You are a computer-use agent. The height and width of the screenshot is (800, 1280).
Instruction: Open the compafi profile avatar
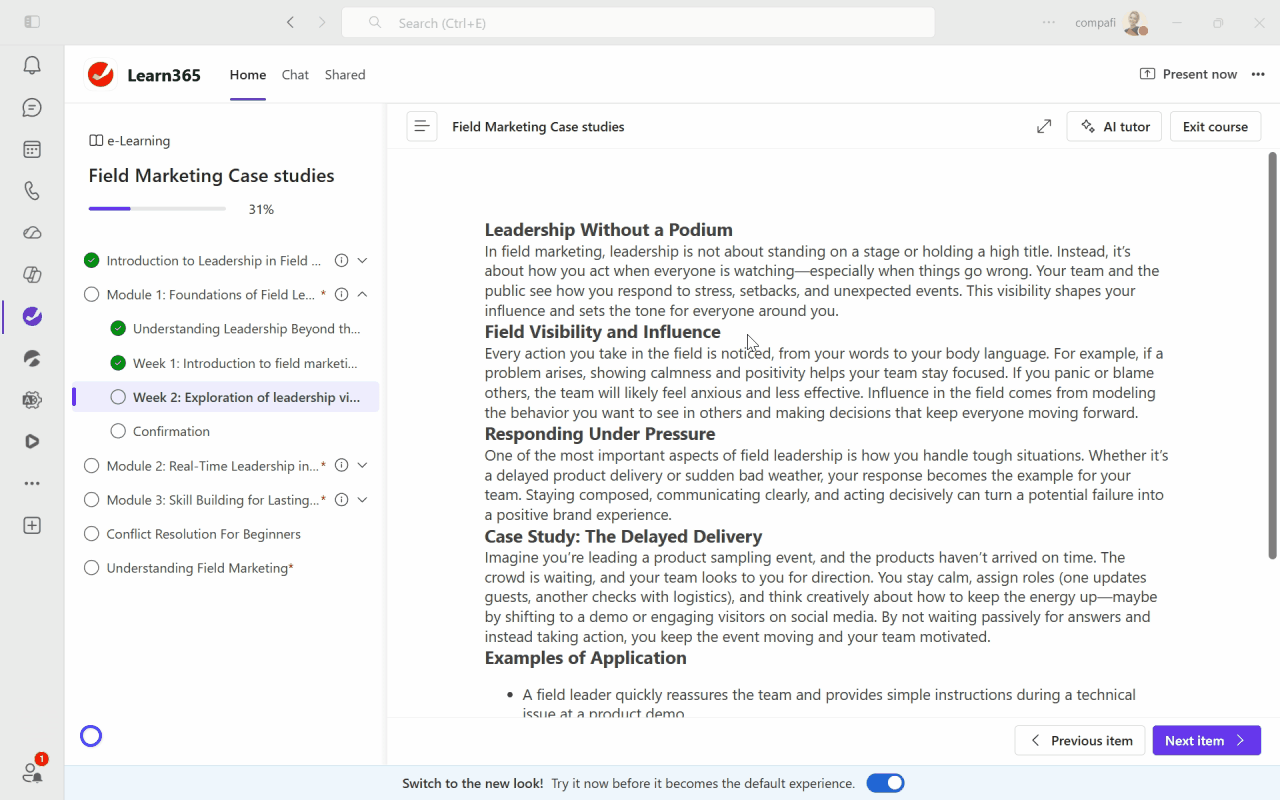tap(1134, 22)
